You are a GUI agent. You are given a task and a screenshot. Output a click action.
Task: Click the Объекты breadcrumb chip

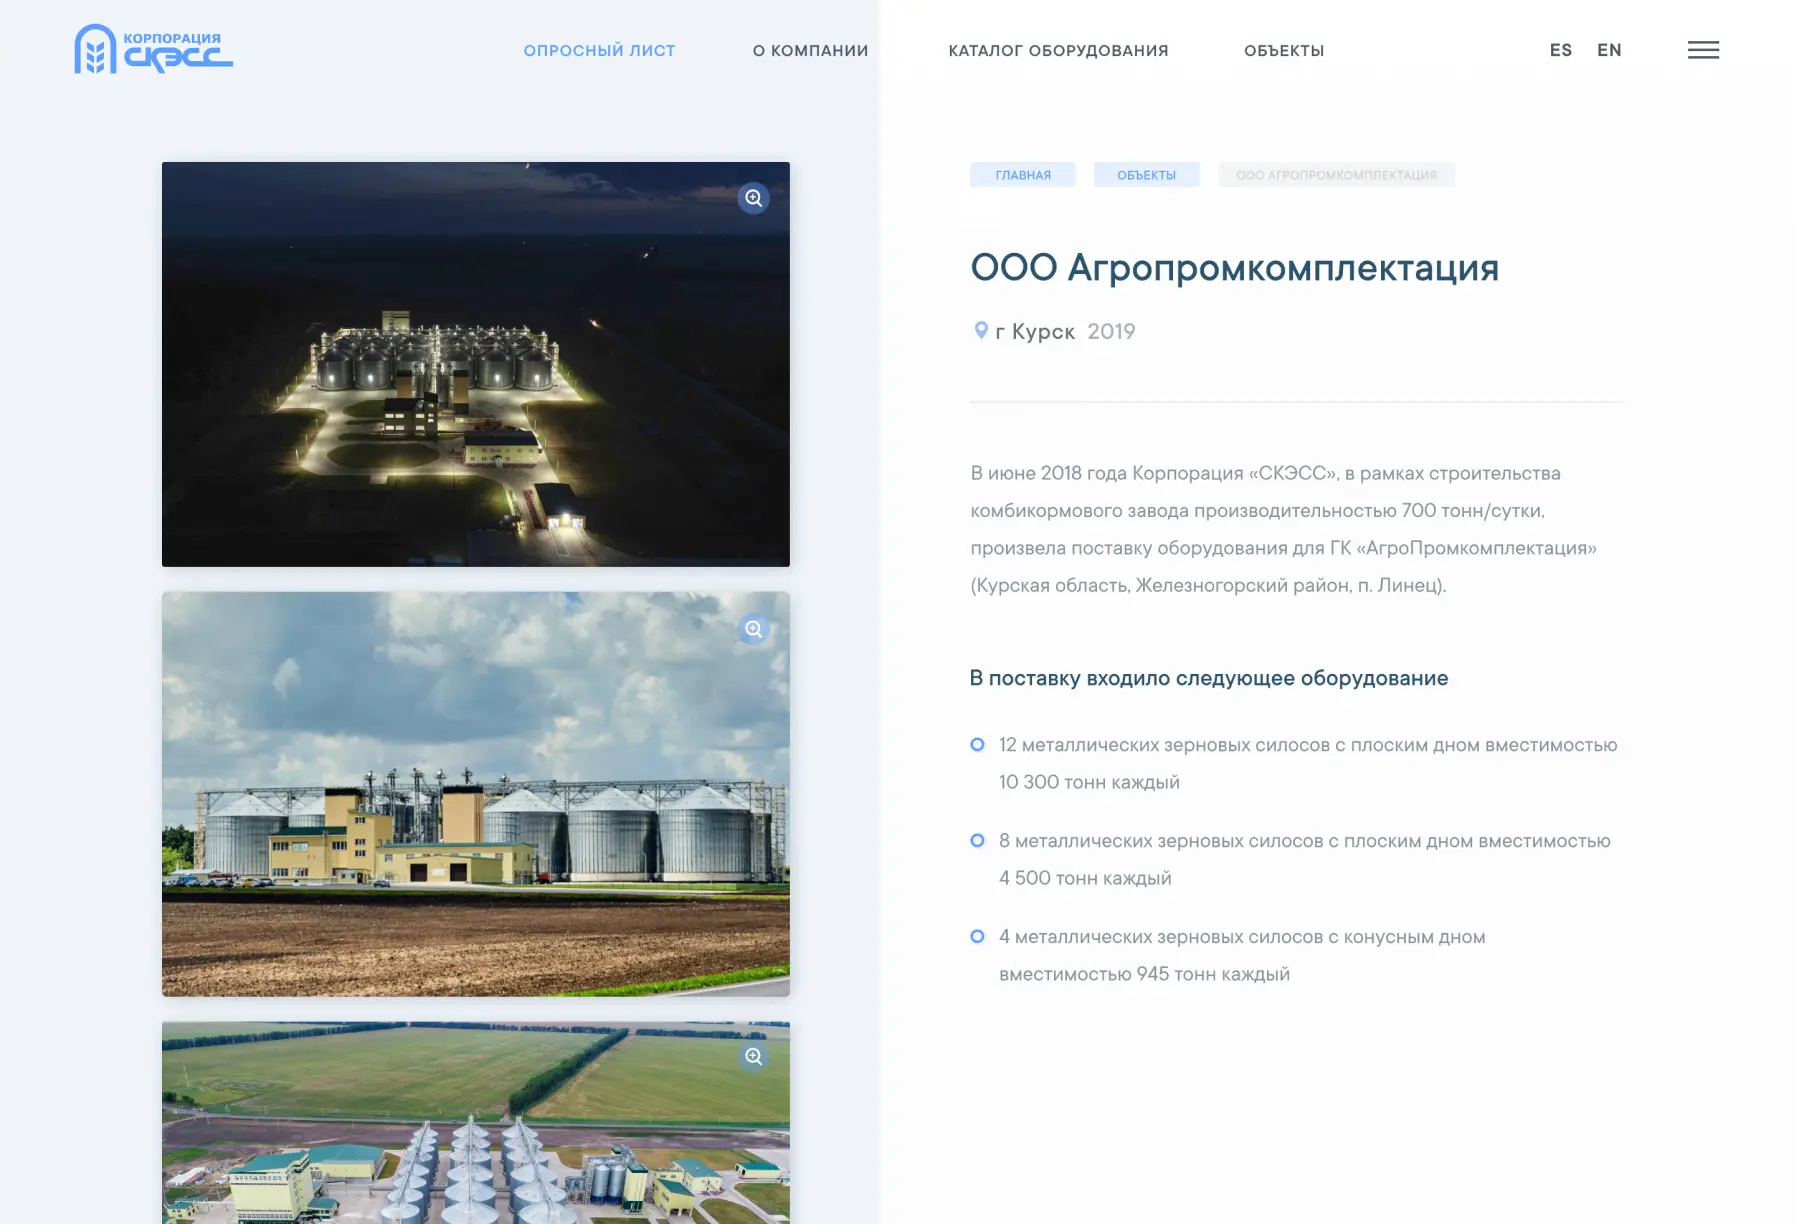coord(1146,175)
